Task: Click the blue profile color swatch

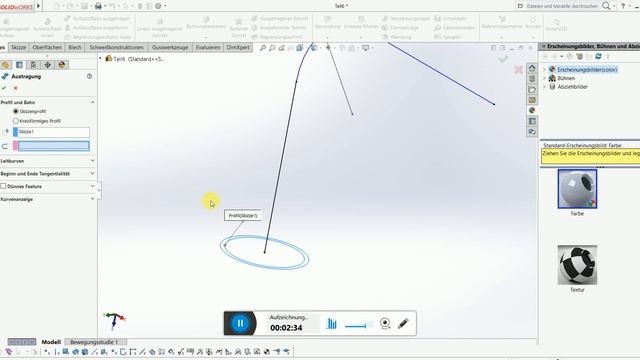Action: (15, 132)
